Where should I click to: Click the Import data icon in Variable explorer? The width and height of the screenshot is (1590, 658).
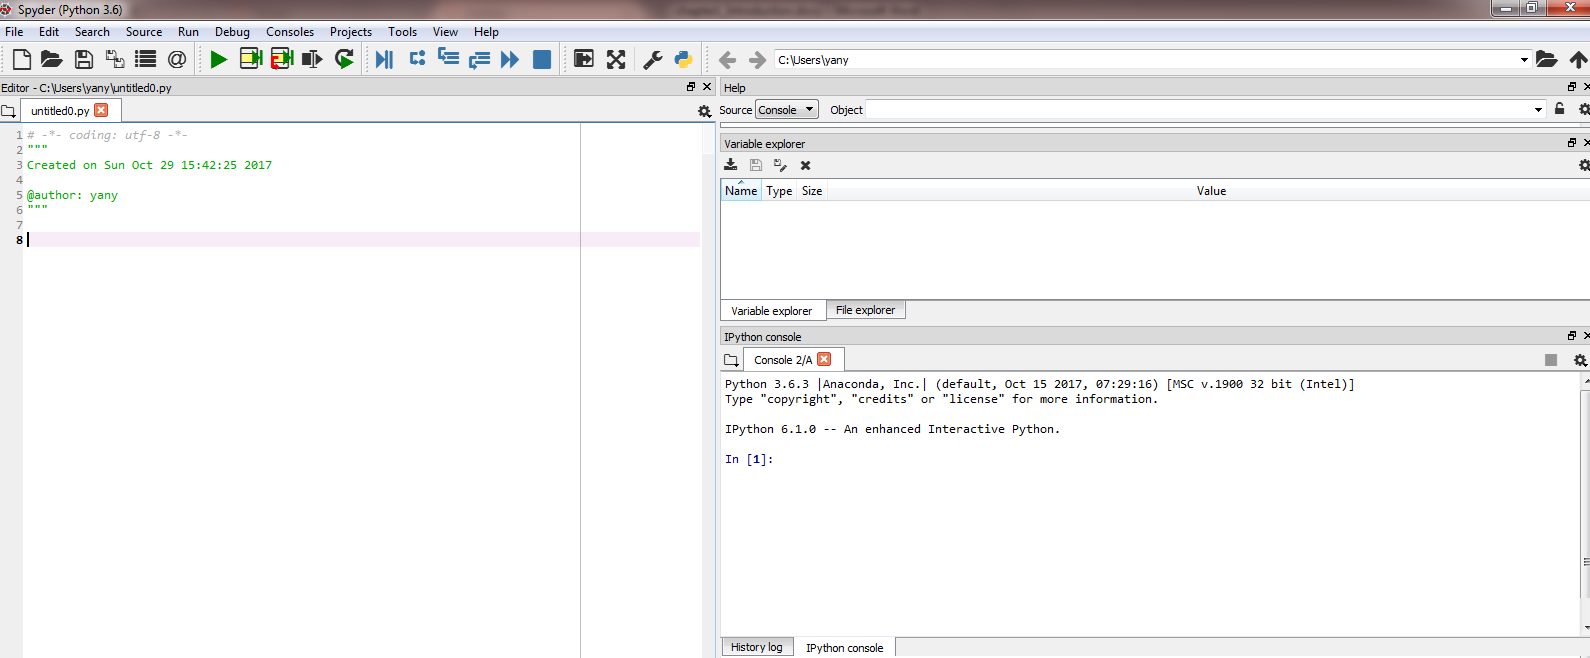(x=731, y=165)
